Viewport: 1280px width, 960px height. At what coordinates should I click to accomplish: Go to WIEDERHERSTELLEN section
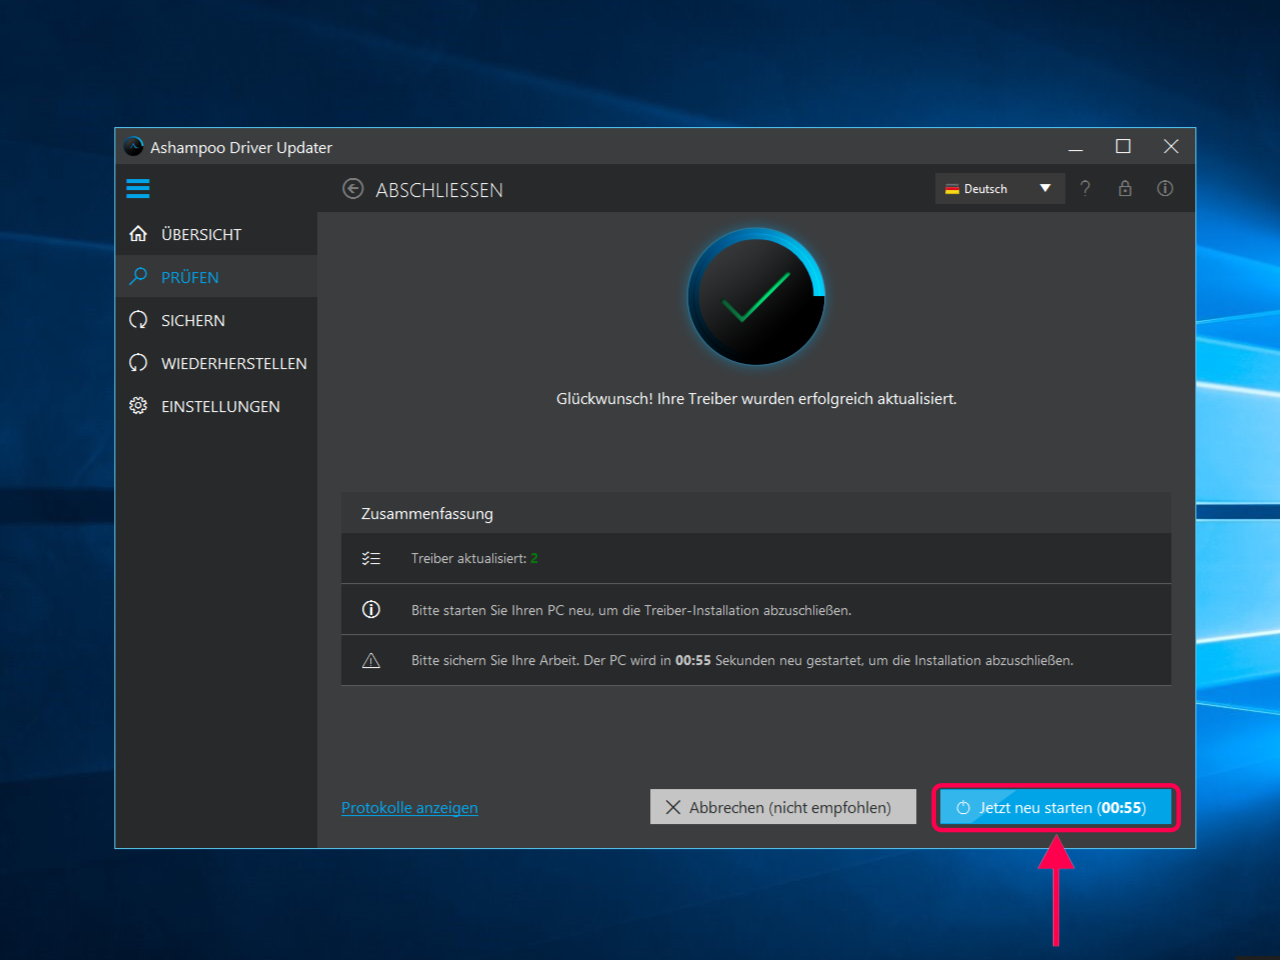coord(216,363)
